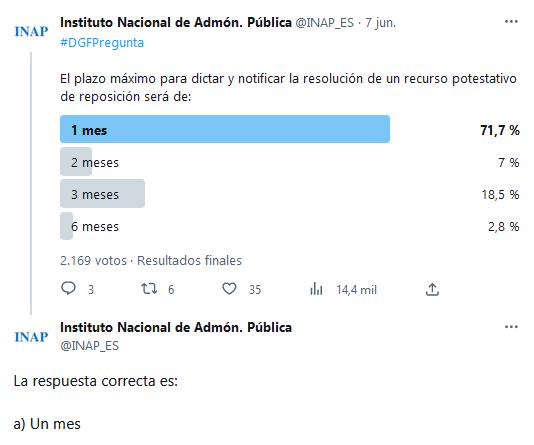Open the #DGFPregunta hashtag link
This screenshot has height=445, width=534.
(102, 43)
